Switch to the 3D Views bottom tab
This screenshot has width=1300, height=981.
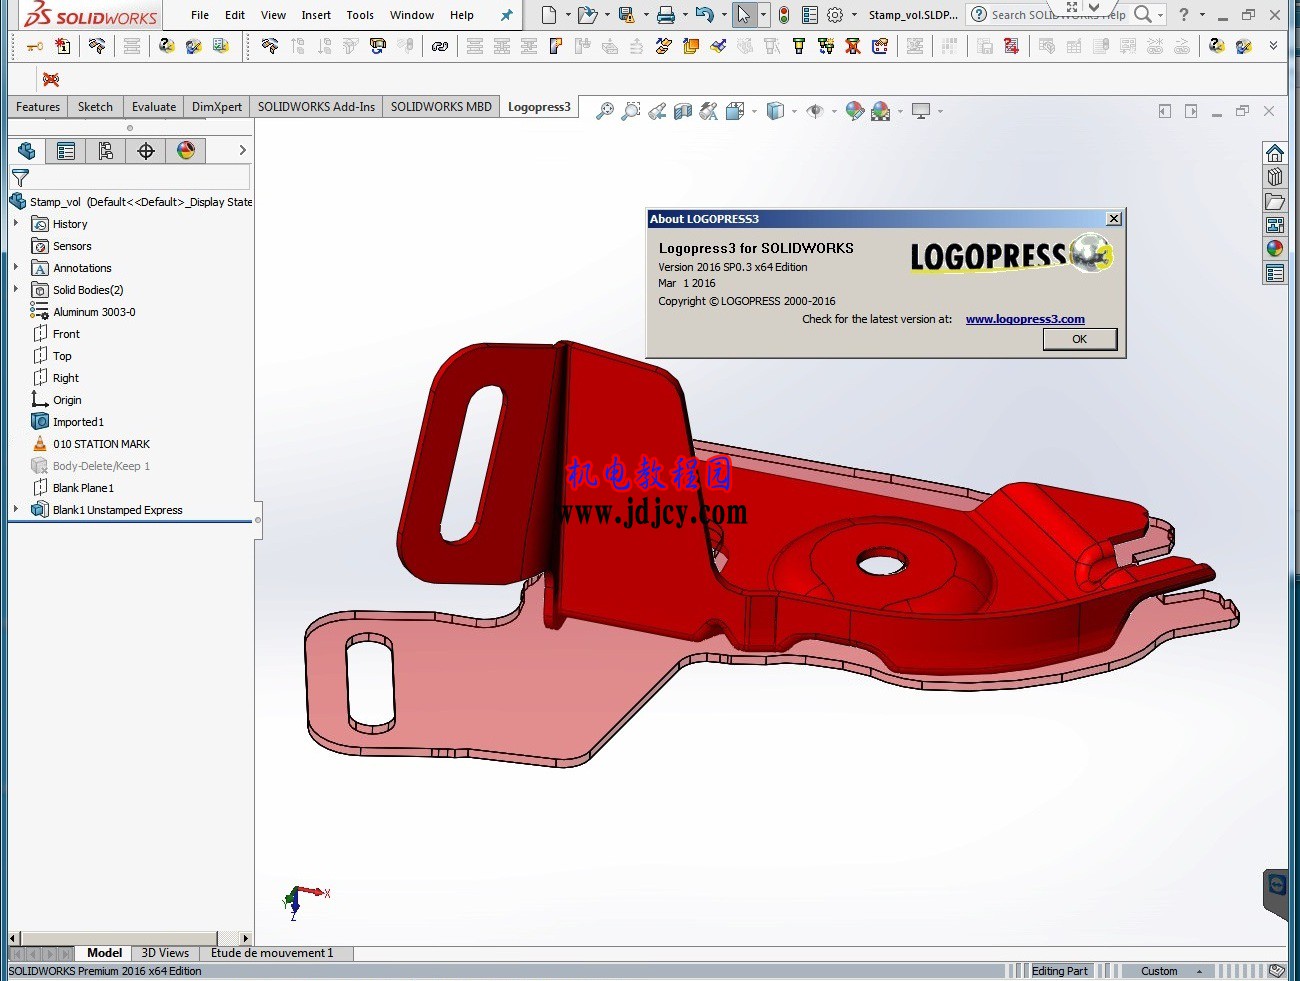pos(165,953)
